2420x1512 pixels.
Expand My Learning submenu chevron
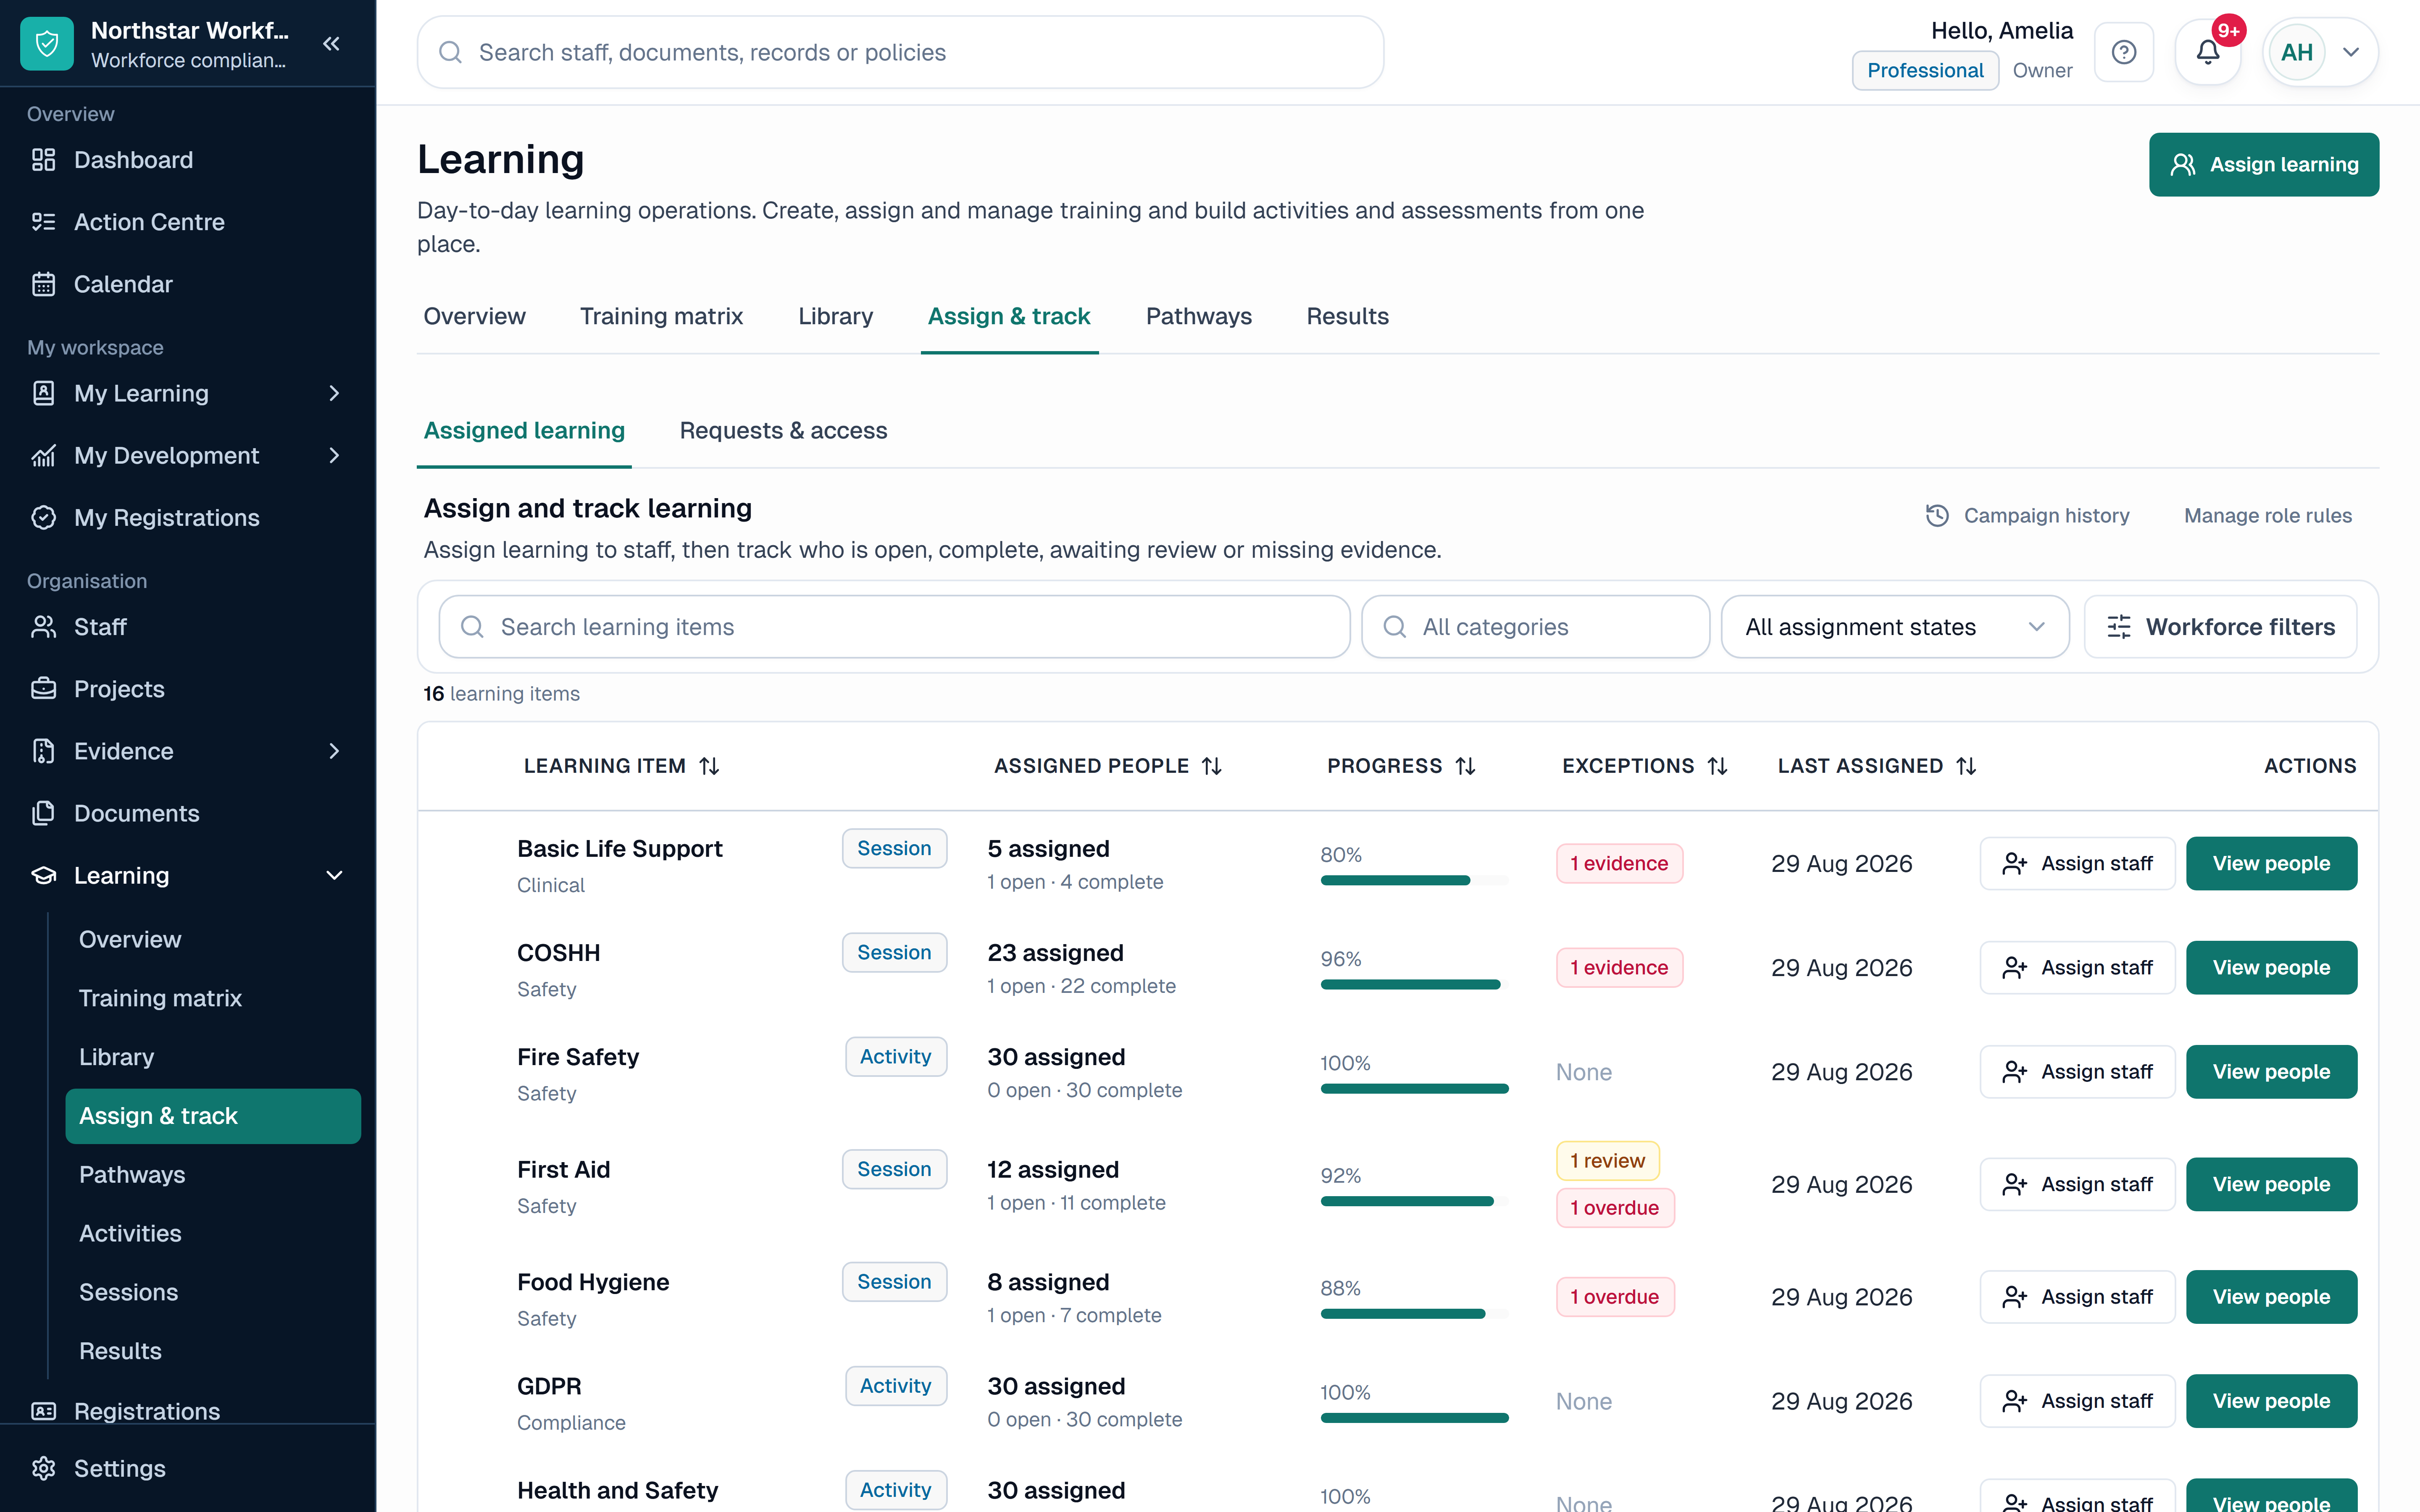click(334, 393)
